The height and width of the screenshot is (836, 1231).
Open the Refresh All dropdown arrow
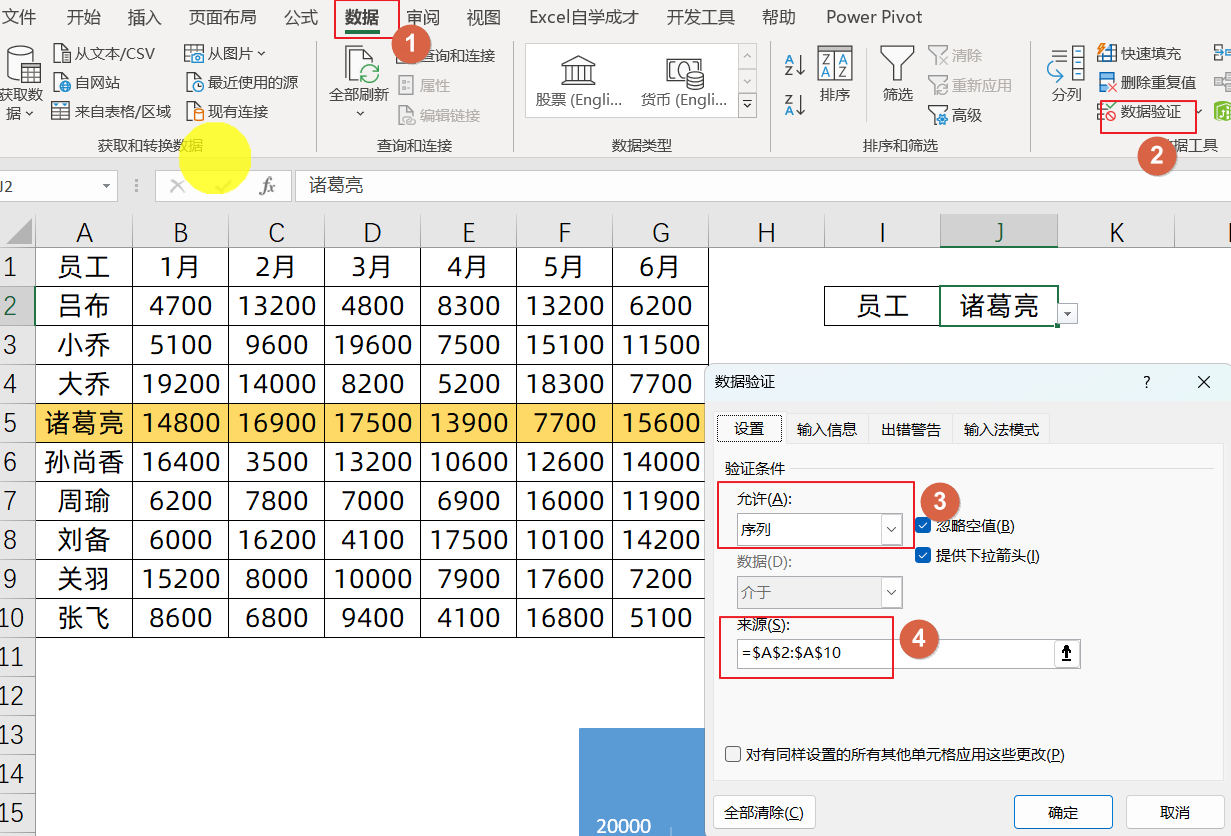tap(360, 113)
